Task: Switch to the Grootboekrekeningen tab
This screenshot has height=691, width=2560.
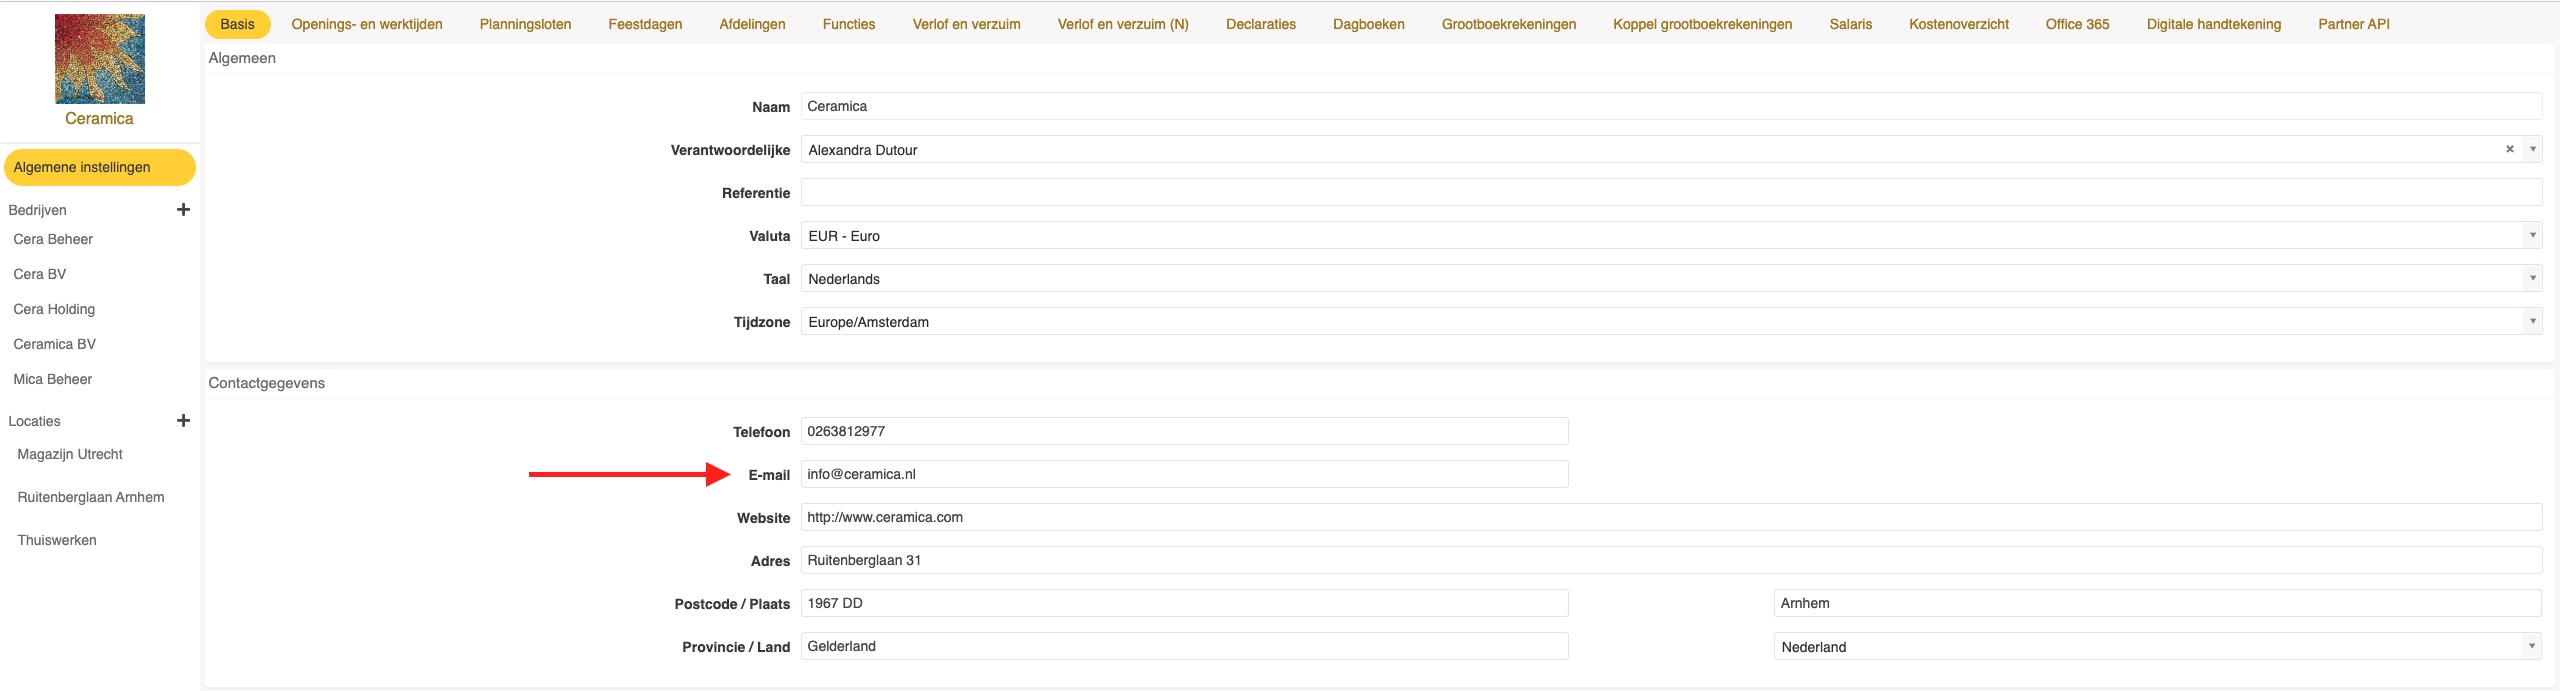Action: (1509, 24)
